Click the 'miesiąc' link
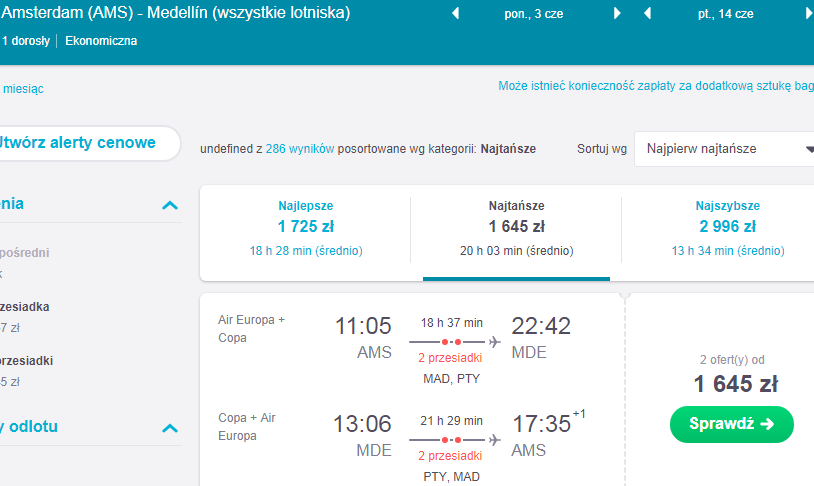Screen dimensions: 814x486 point(23,89)
